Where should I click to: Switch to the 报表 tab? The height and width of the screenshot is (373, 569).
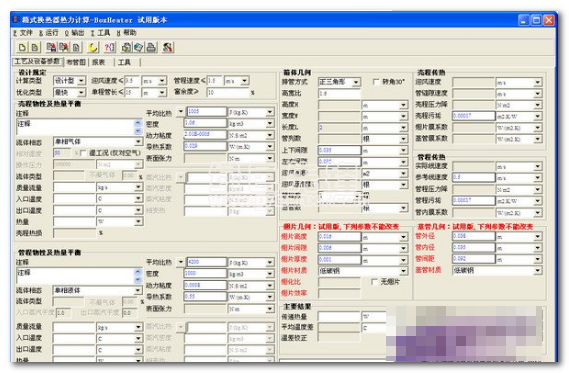pyautogui.click(x=98, y=62)
